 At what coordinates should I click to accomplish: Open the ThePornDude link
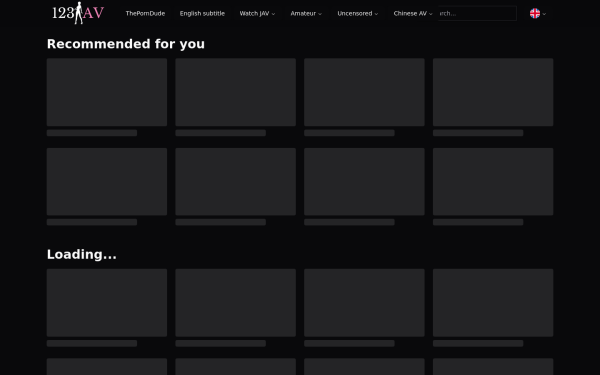click(145, 13)
